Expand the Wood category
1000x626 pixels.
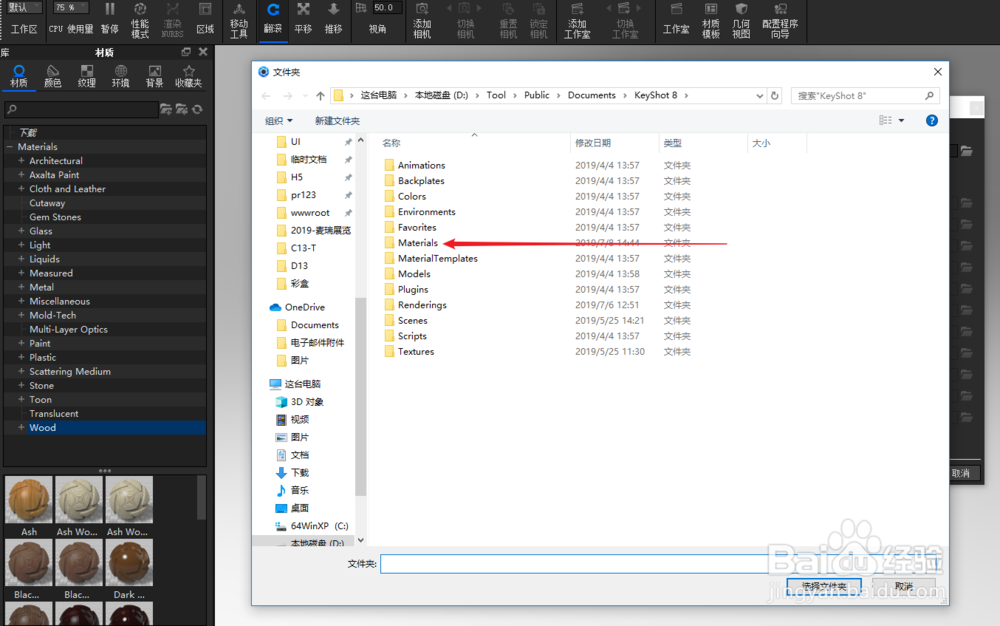21,427
